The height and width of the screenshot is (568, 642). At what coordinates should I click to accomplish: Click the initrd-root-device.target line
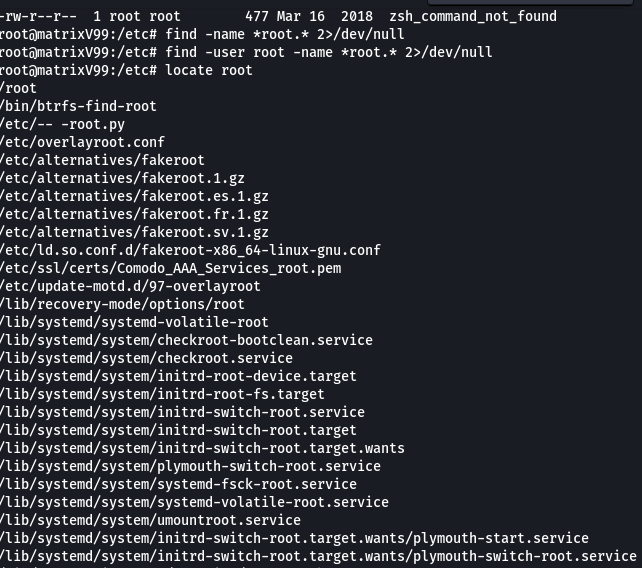coord(178,376)
